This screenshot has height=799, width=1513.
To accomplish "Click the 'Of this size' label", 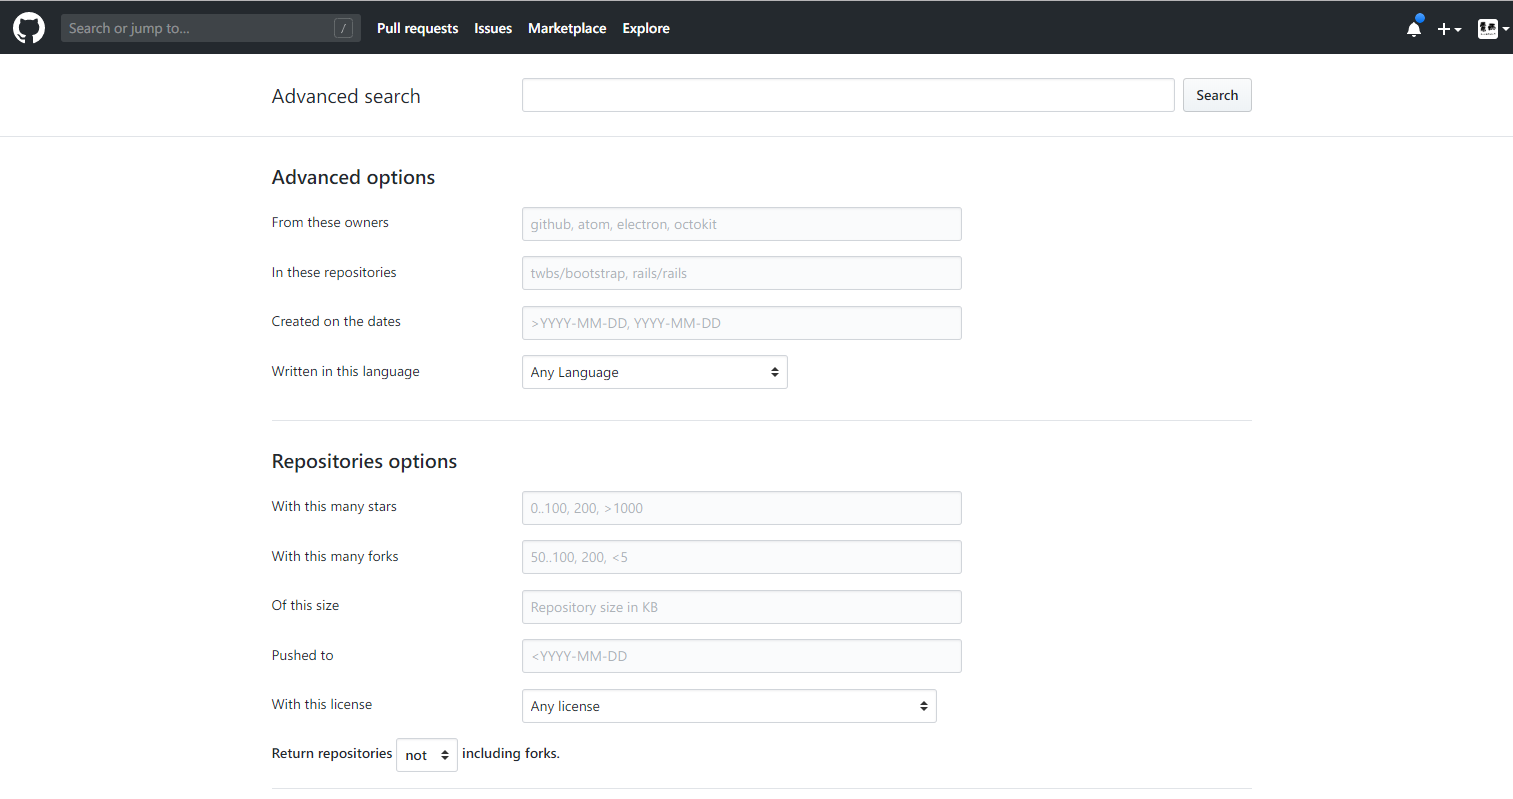I will (x=305, y=605).
